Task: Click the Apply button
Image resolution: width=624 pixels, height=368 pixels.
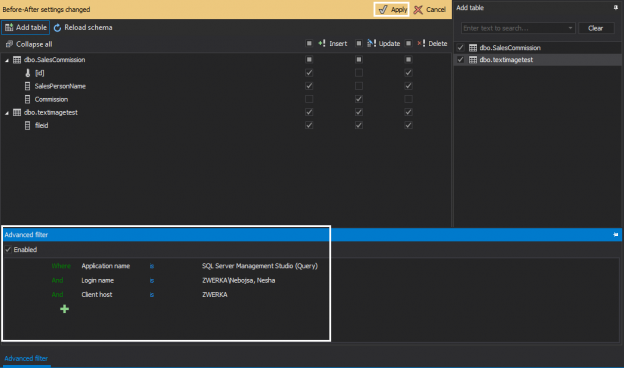Action: tap(392, 10)
